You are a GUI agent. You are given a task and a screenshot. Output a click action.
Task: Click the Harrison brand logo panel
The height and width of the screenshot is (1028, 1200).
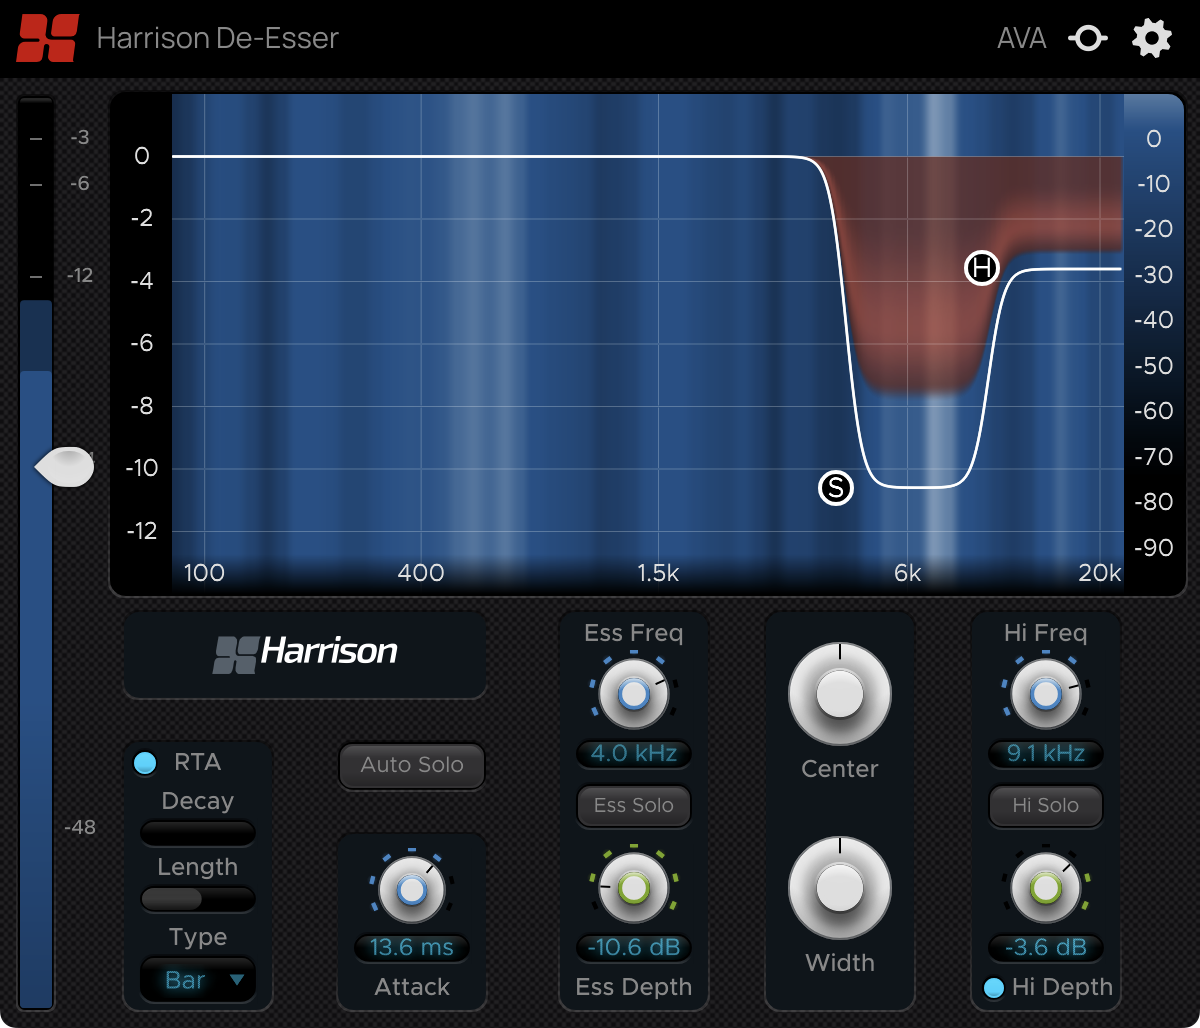305,654
